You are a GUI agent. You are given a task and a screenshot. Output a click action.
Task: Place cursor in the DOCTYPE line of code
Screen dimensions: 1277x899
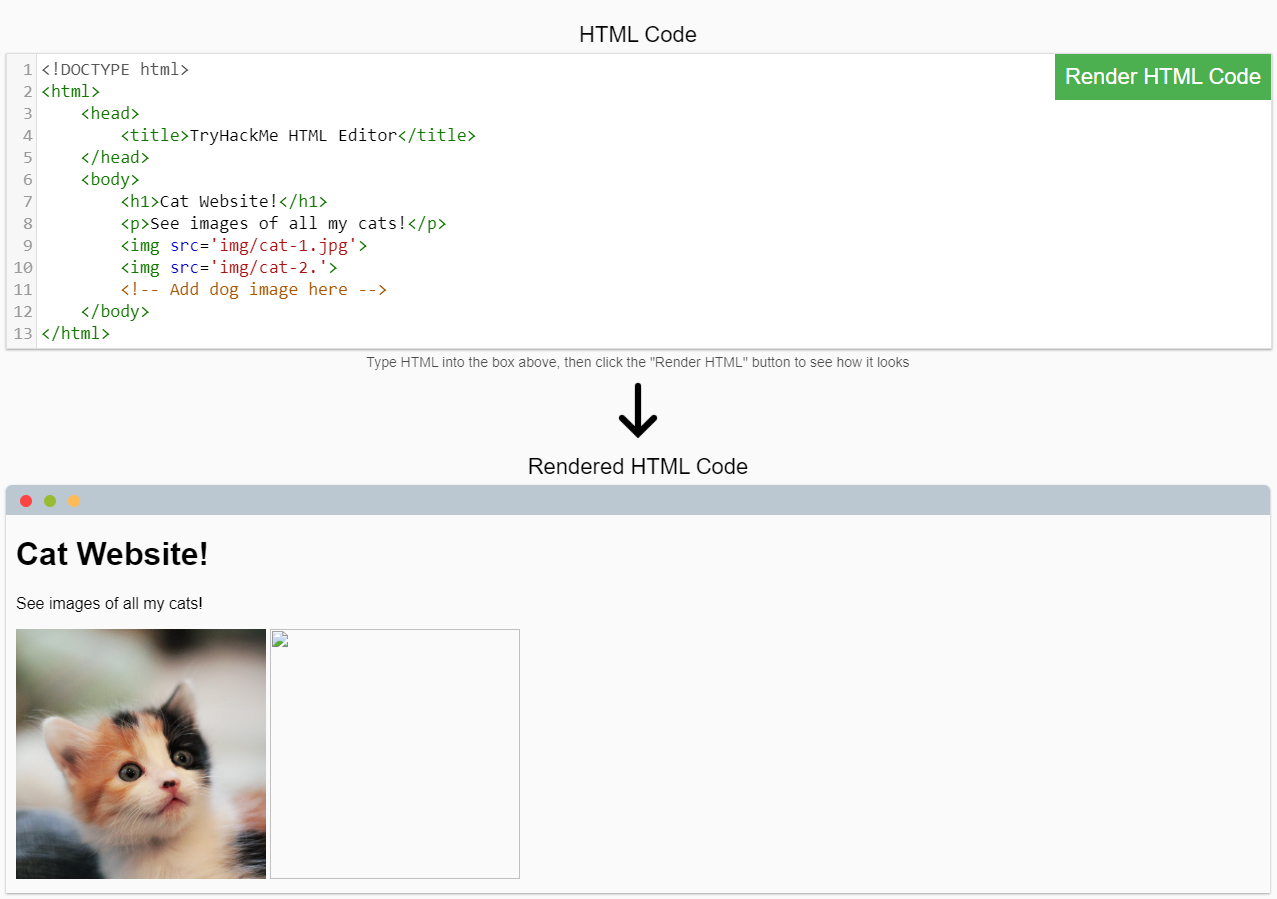click(115, 70)
